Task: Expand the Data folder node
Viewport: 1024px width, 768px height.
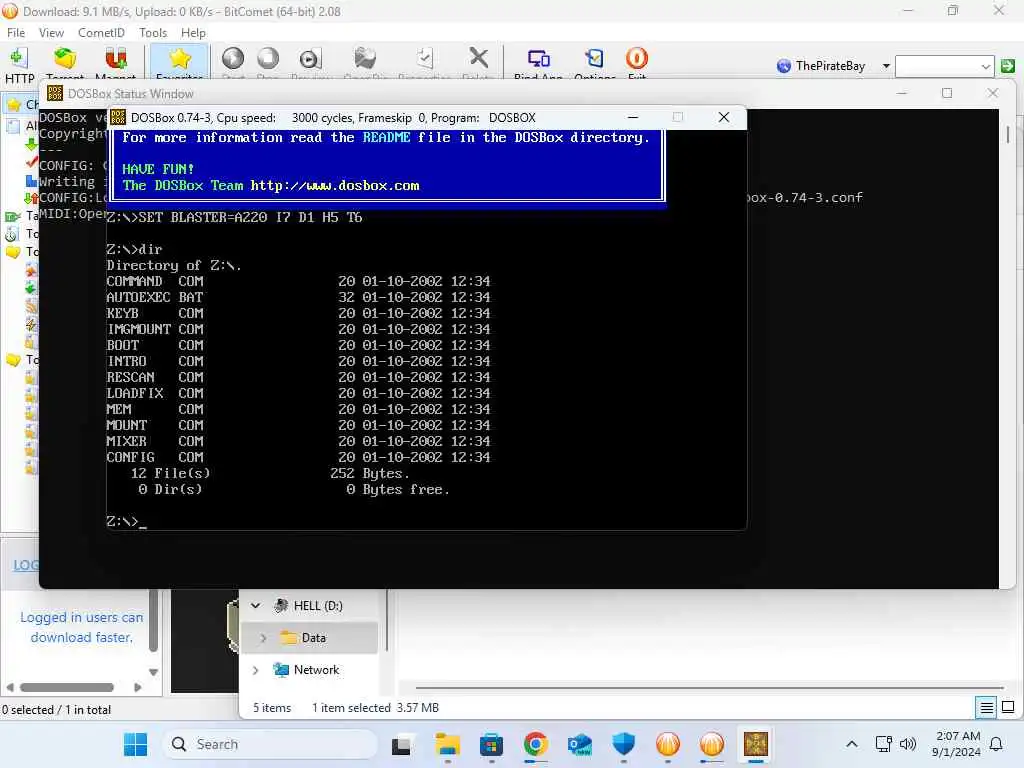Action: click(263, 637)
